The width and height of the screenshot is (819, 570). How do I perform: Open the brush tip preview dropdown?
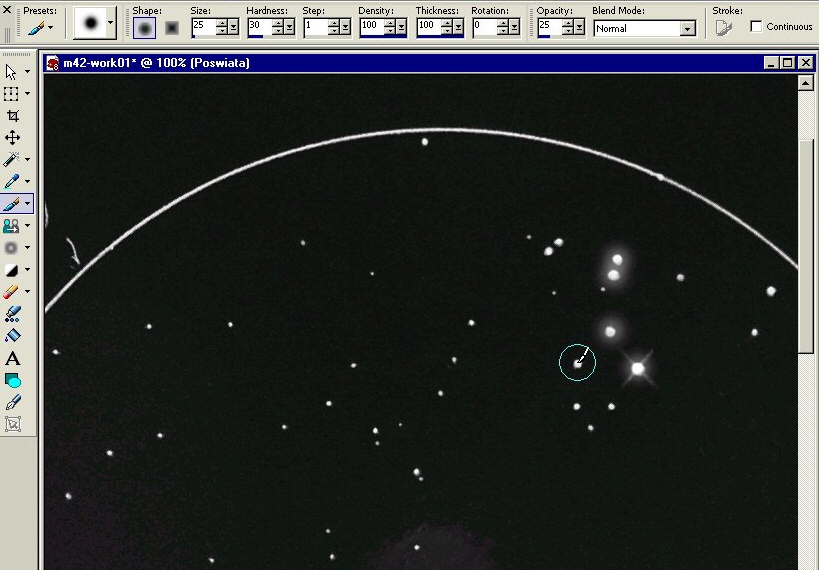click(110, 22)
